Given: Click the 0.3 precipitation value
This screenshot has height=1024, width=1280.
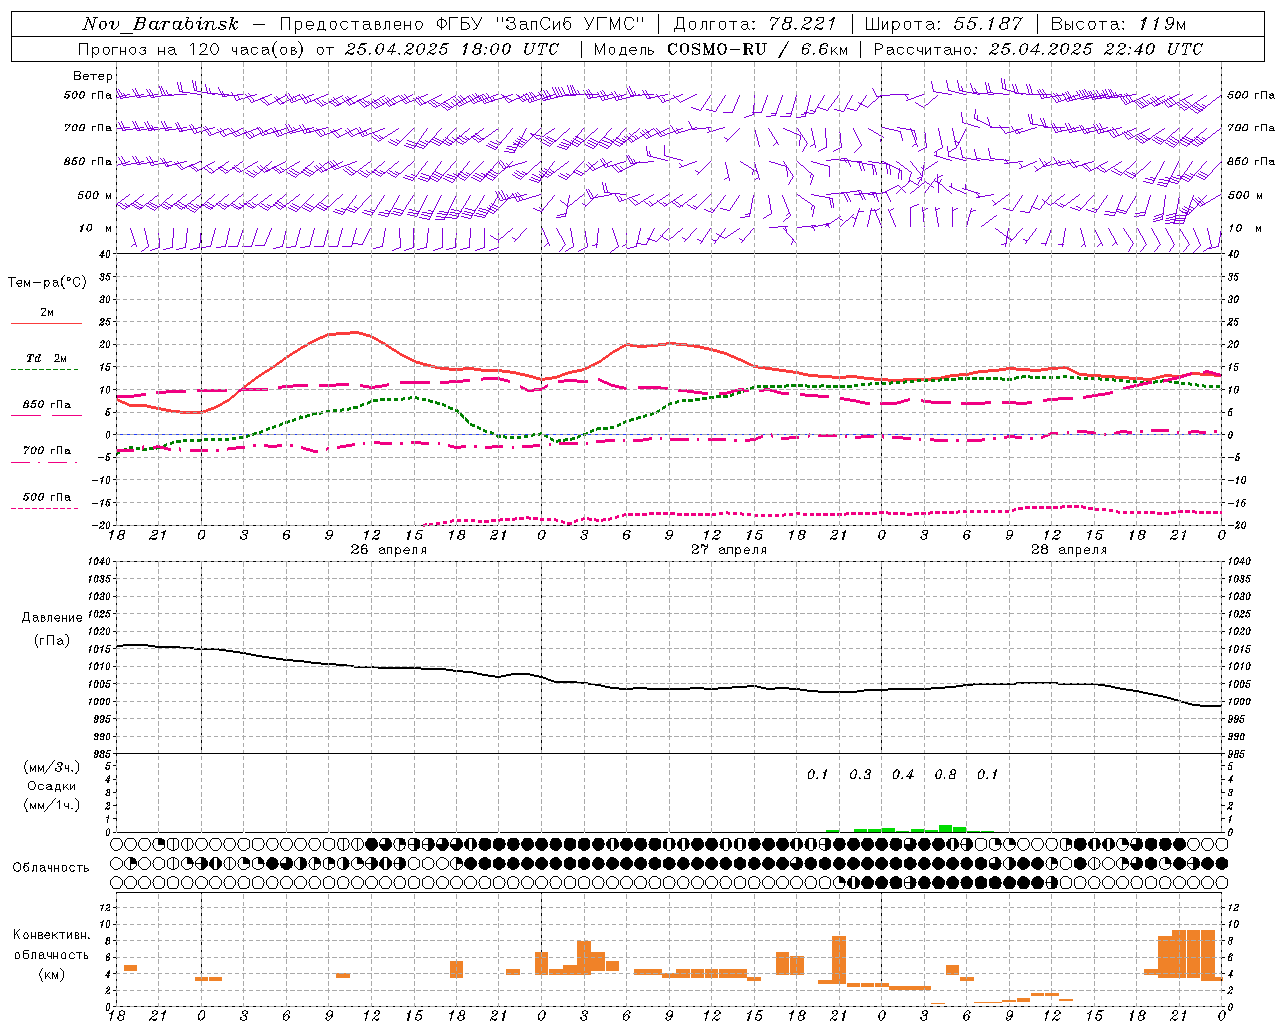Looking at the screenshot, I should pos(860,775).
